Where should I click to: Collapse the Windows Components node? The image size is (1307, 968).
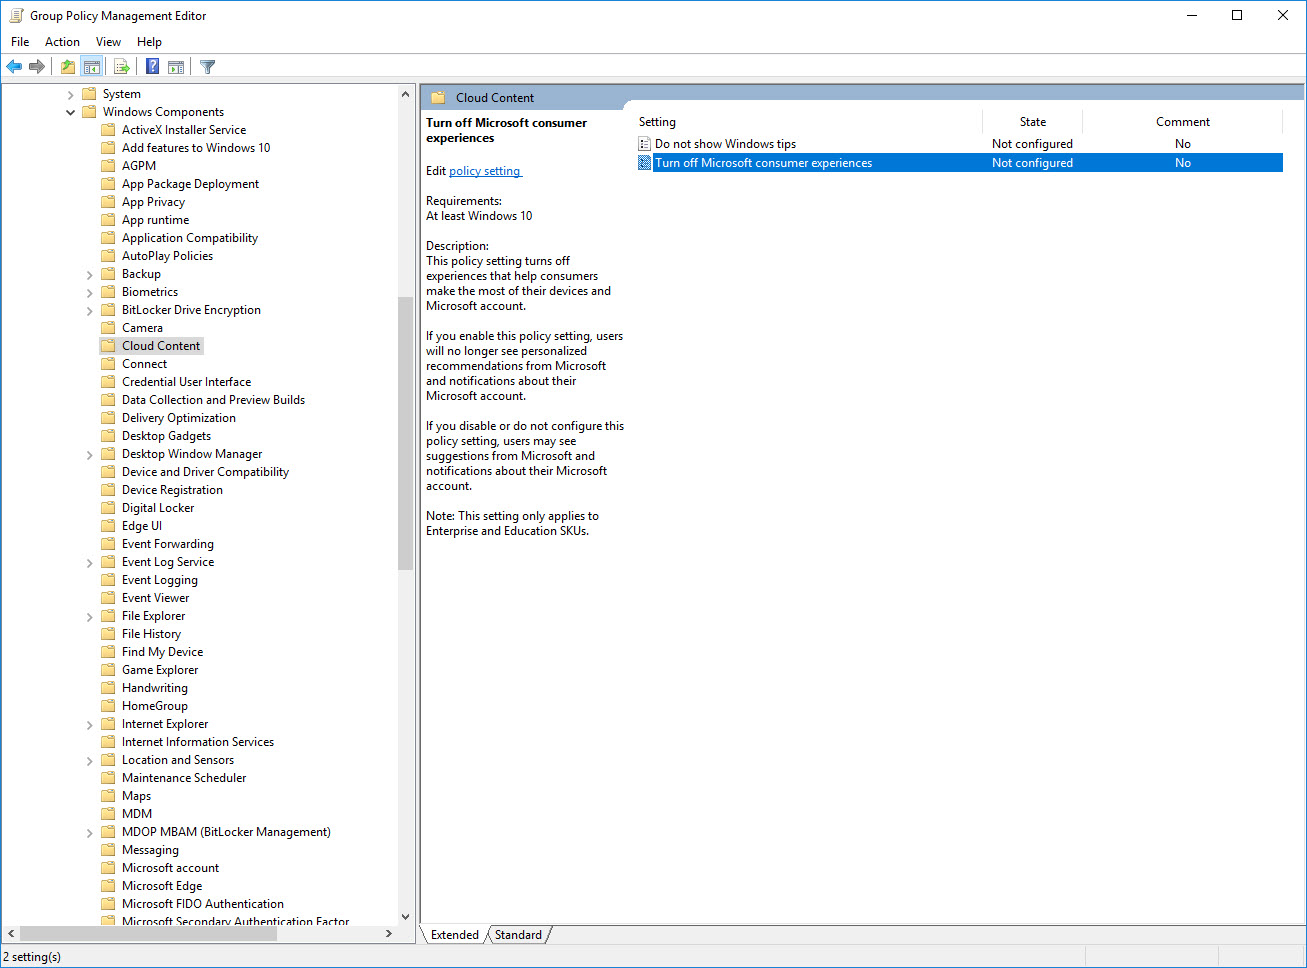[70, 113]
